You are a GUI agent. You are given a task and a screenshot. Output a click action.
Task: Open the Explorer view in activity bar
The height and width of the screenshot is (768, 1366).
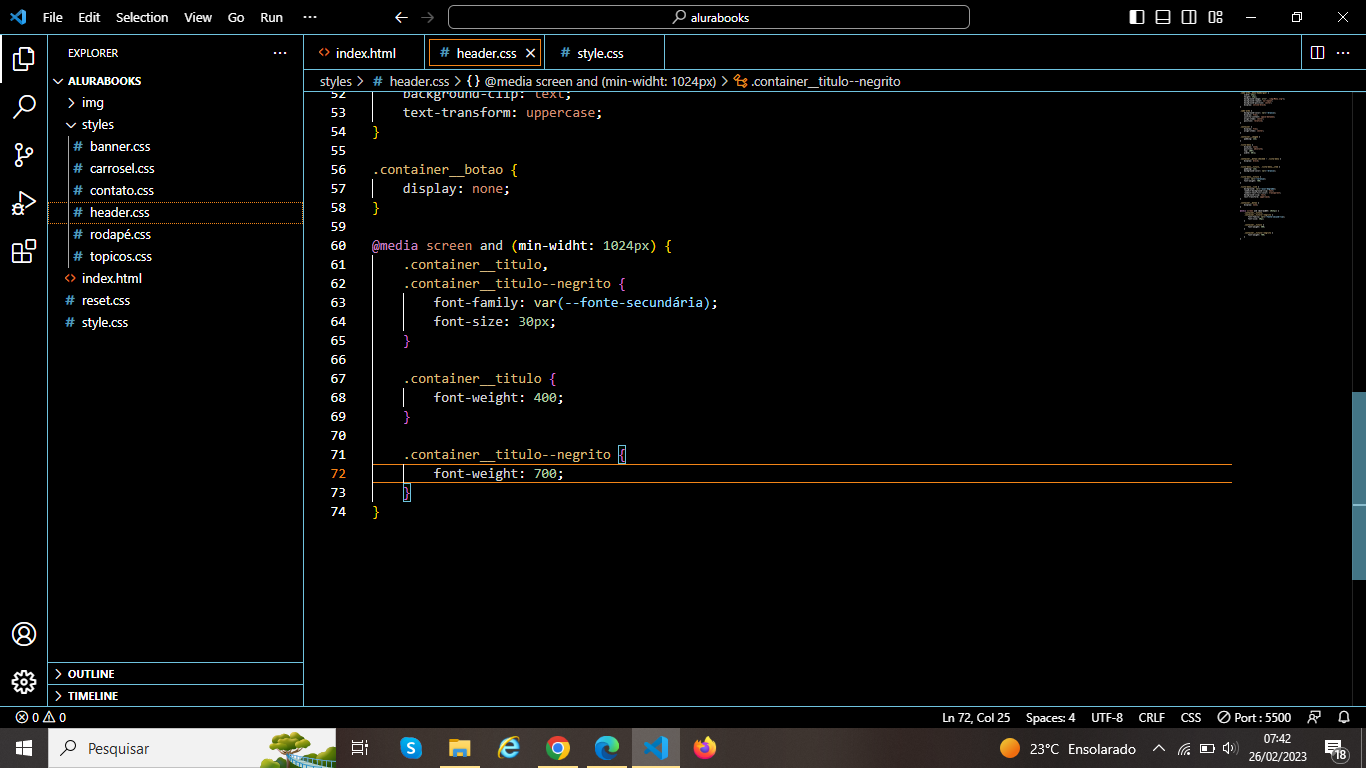click(24, 58)
